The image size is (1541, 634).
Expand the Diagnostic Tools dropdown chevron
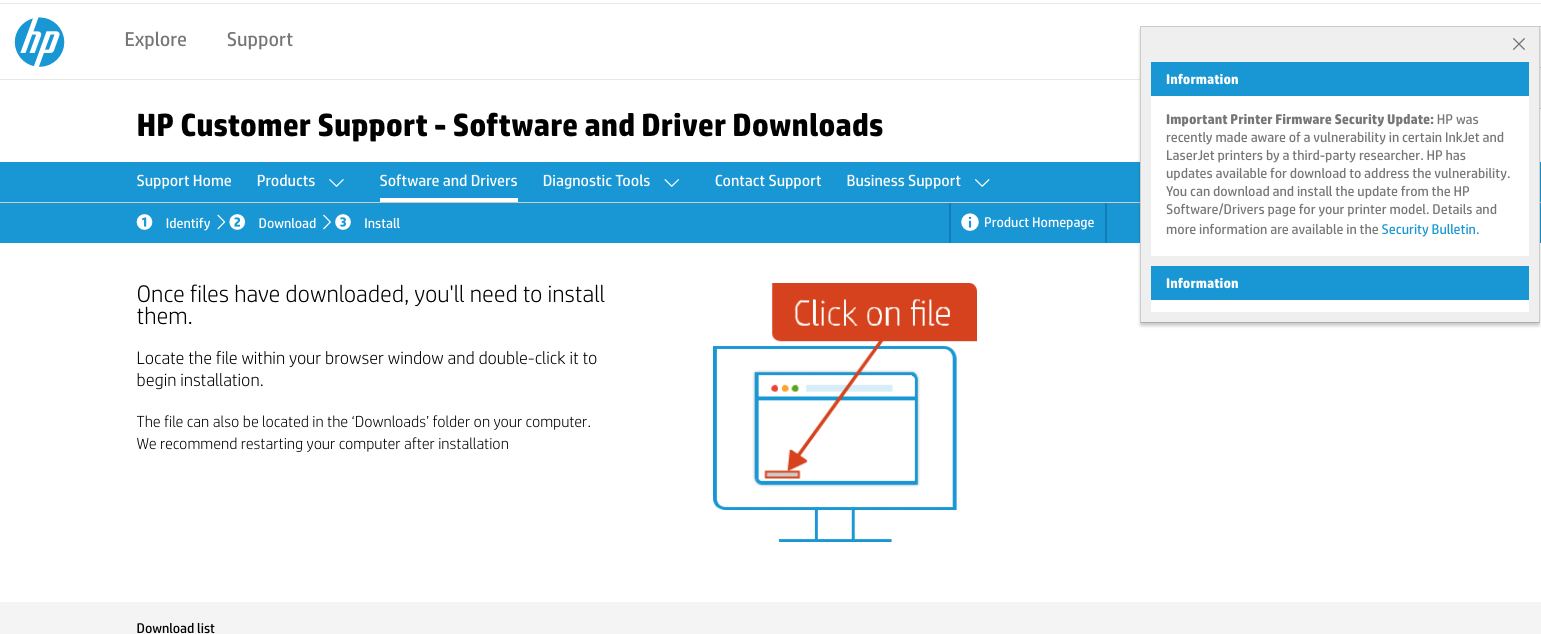click(672, 182)
